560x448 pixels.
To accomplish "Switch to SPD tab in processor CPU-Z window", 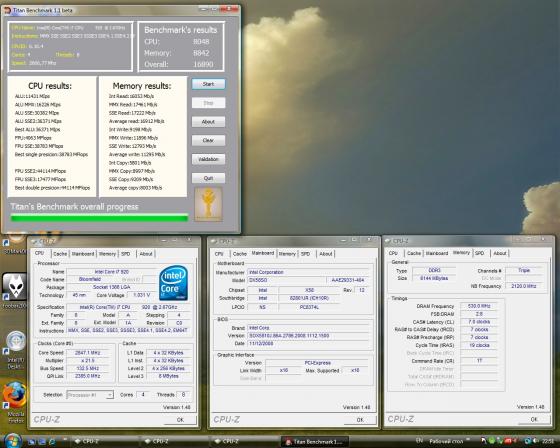I will 126,254.
